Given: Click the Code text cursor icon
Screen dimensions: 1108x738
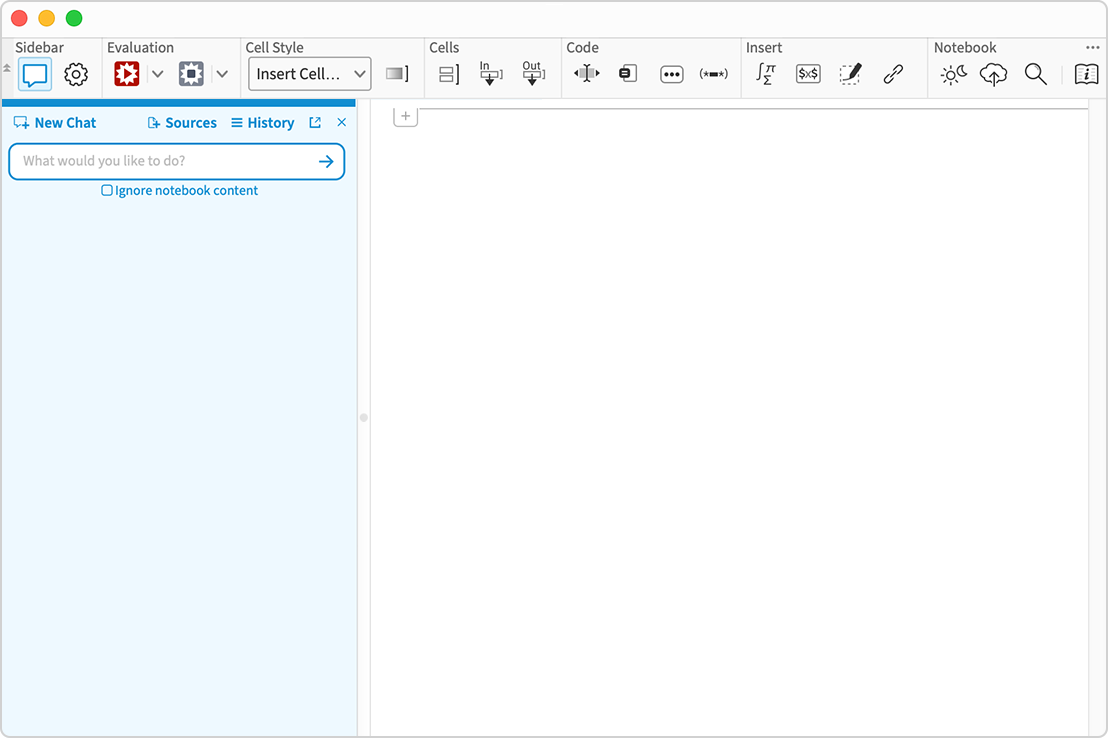Looking at the screenshot, I should [587, 73].
